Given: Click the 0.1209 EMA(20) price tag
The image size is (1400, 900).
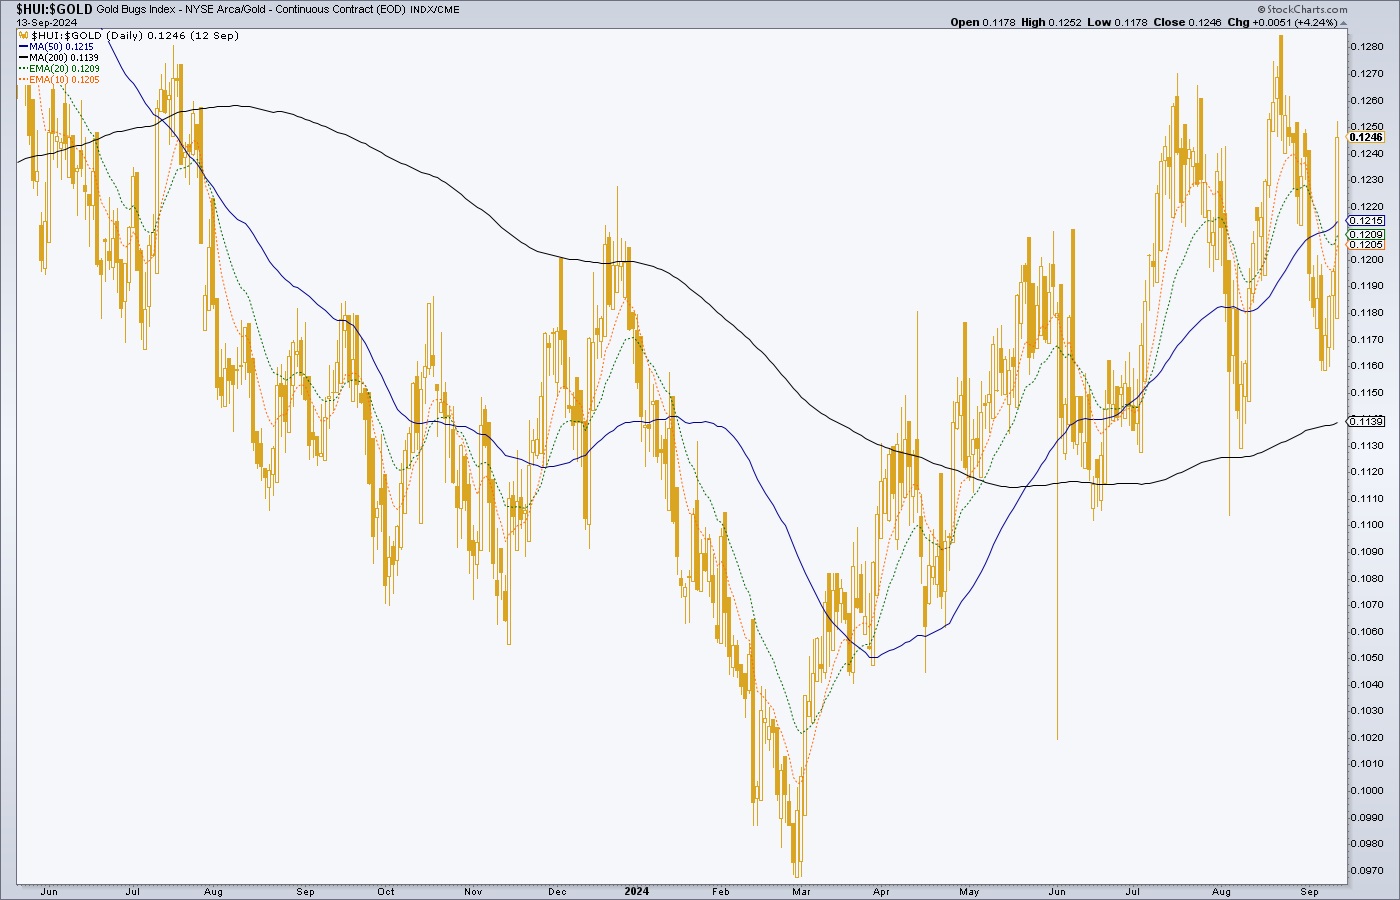Looking at the screenshot, I should click(1366, 235).
